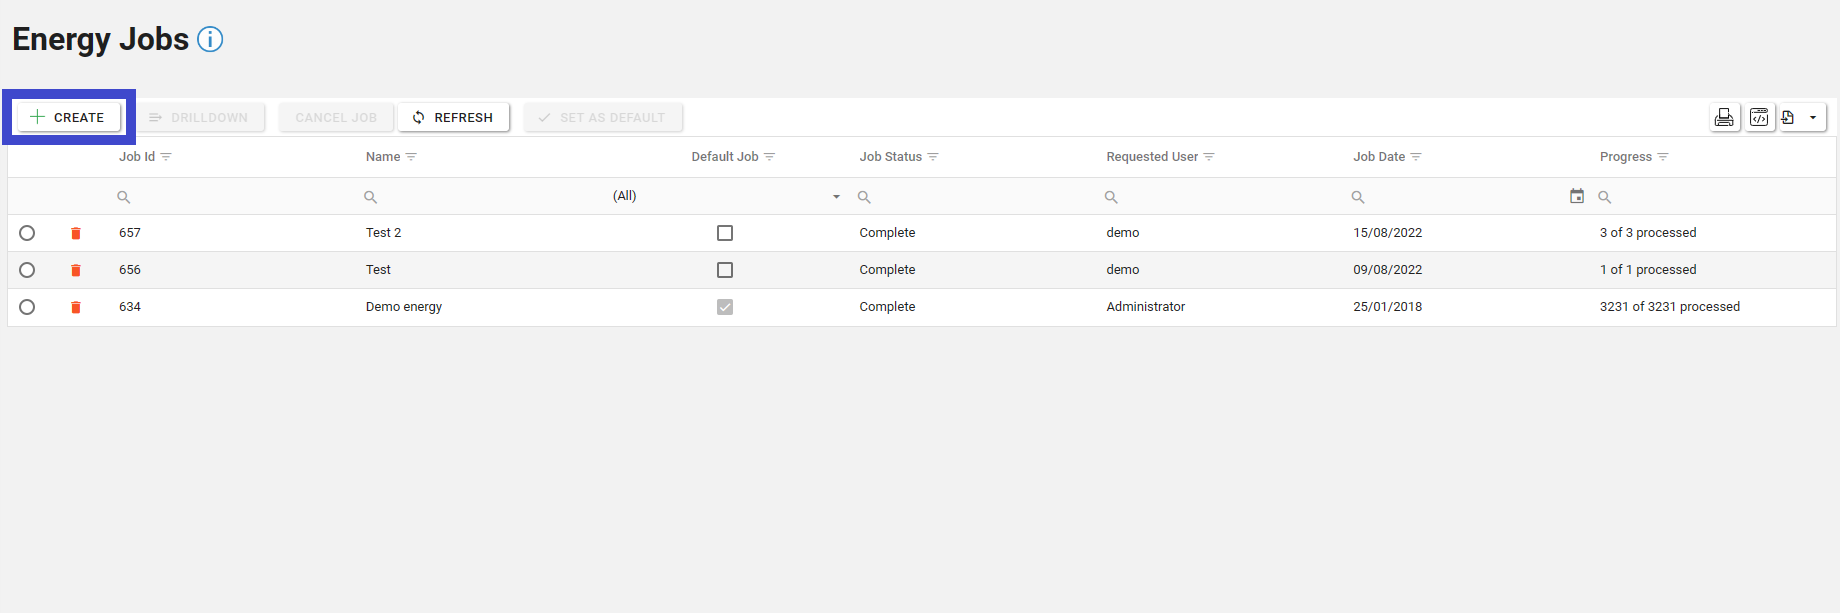Click the Requested User search filter field

1220,197
